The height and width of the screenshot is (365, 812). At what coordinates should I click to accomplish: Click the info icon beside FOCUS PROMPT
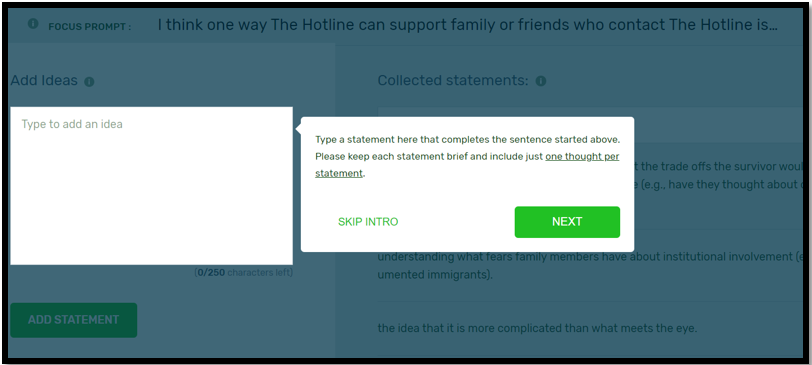tap(33, 24)
